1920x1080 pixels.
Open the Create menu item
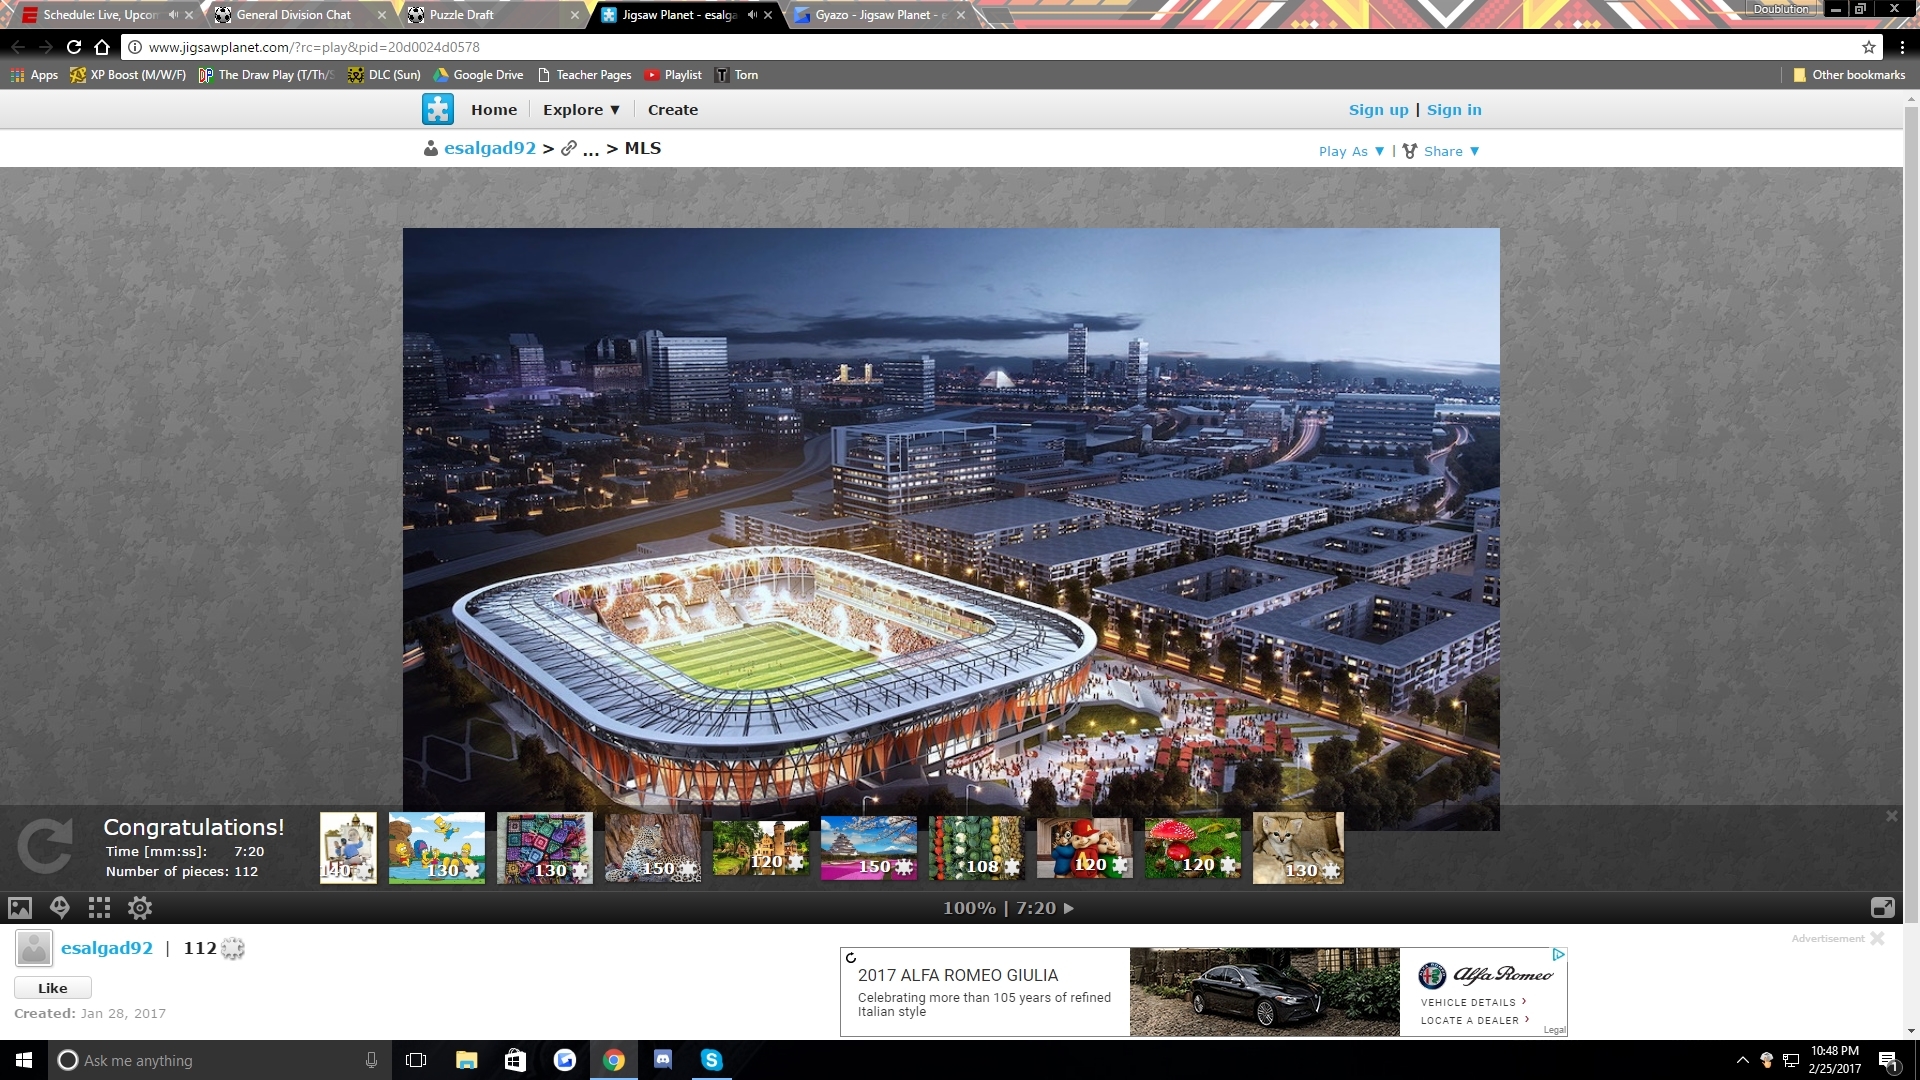[672, 110]
